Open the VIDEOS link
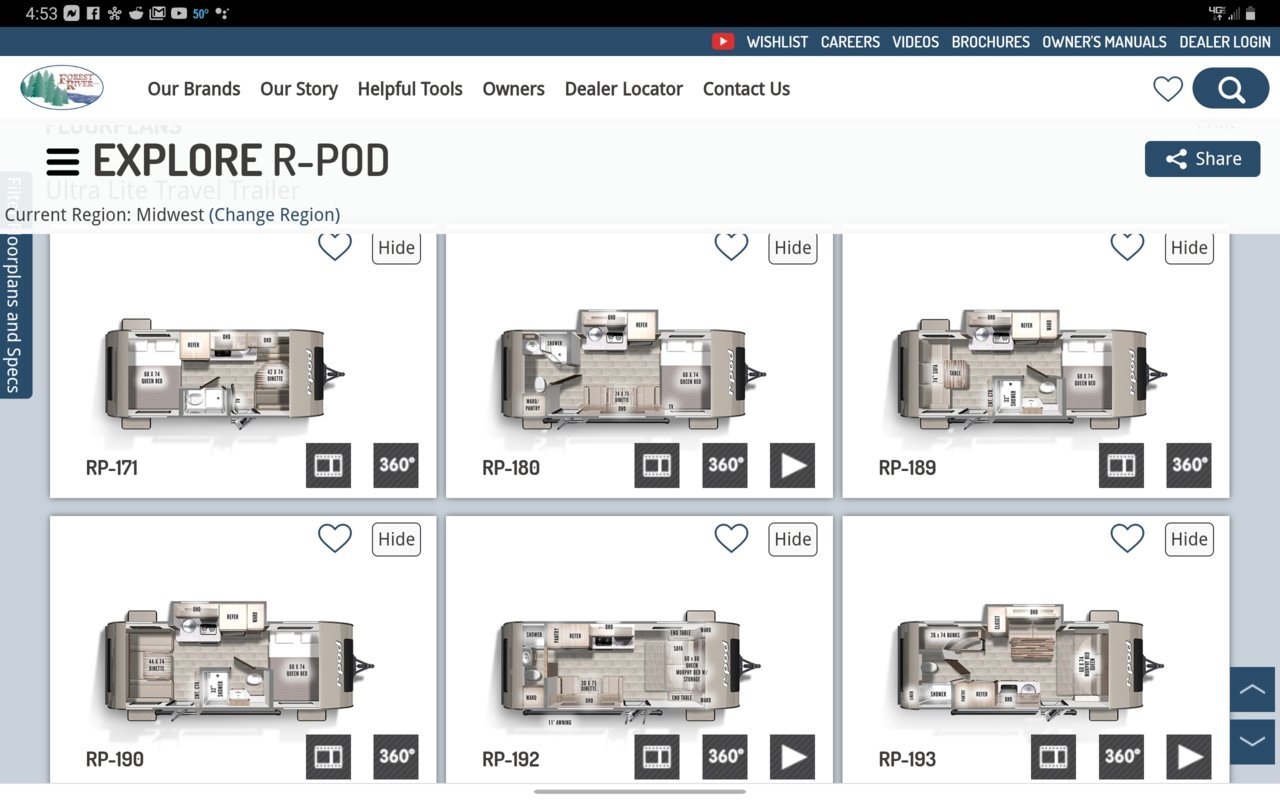Image resolution: width=1280 pixels, height=800 pixels. (915, 41)
